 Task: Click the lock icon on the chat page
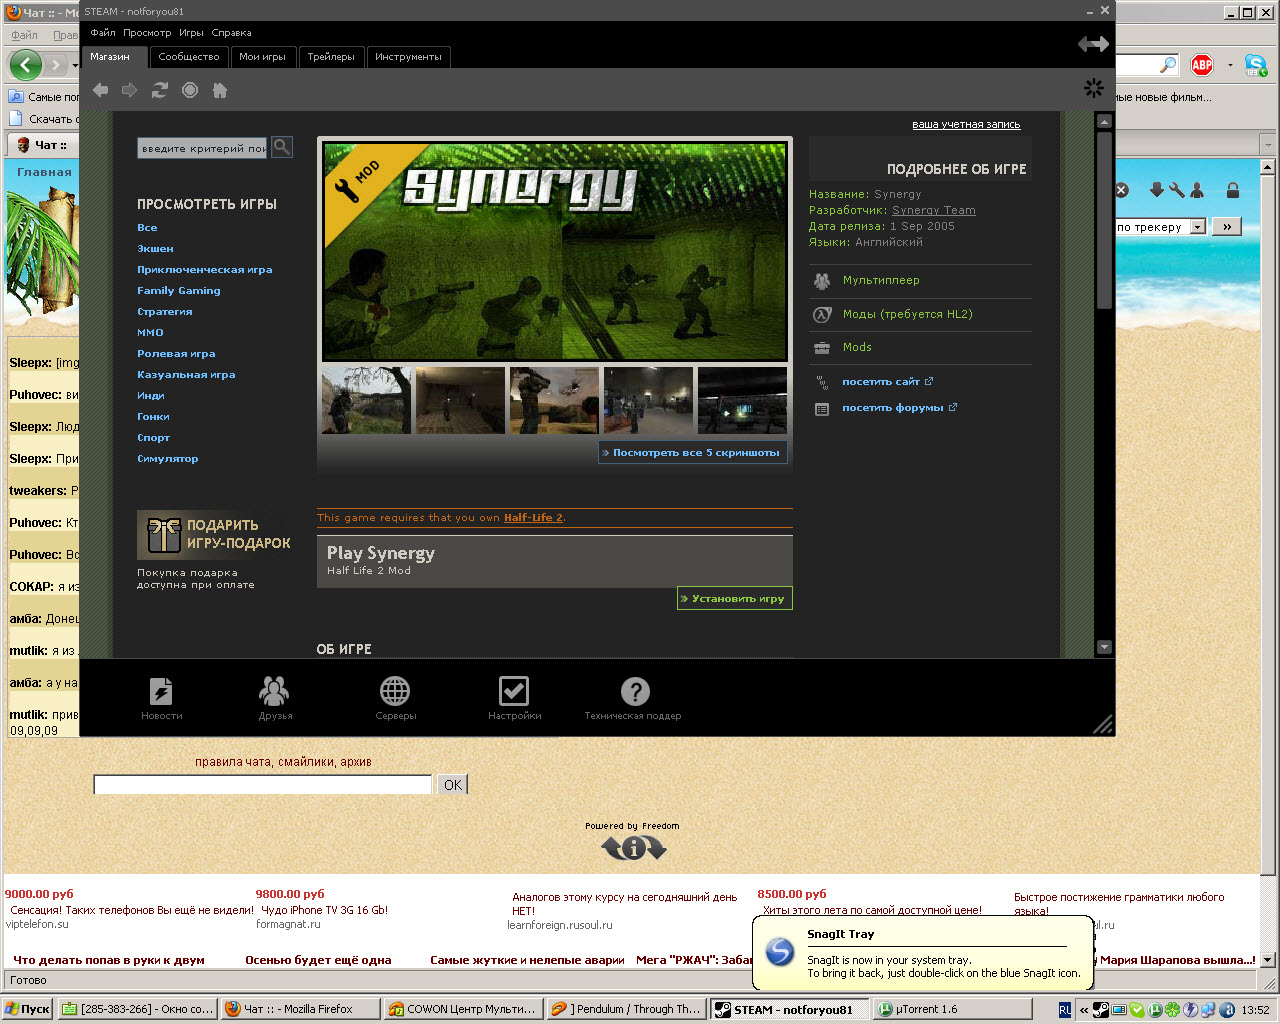1233,190
